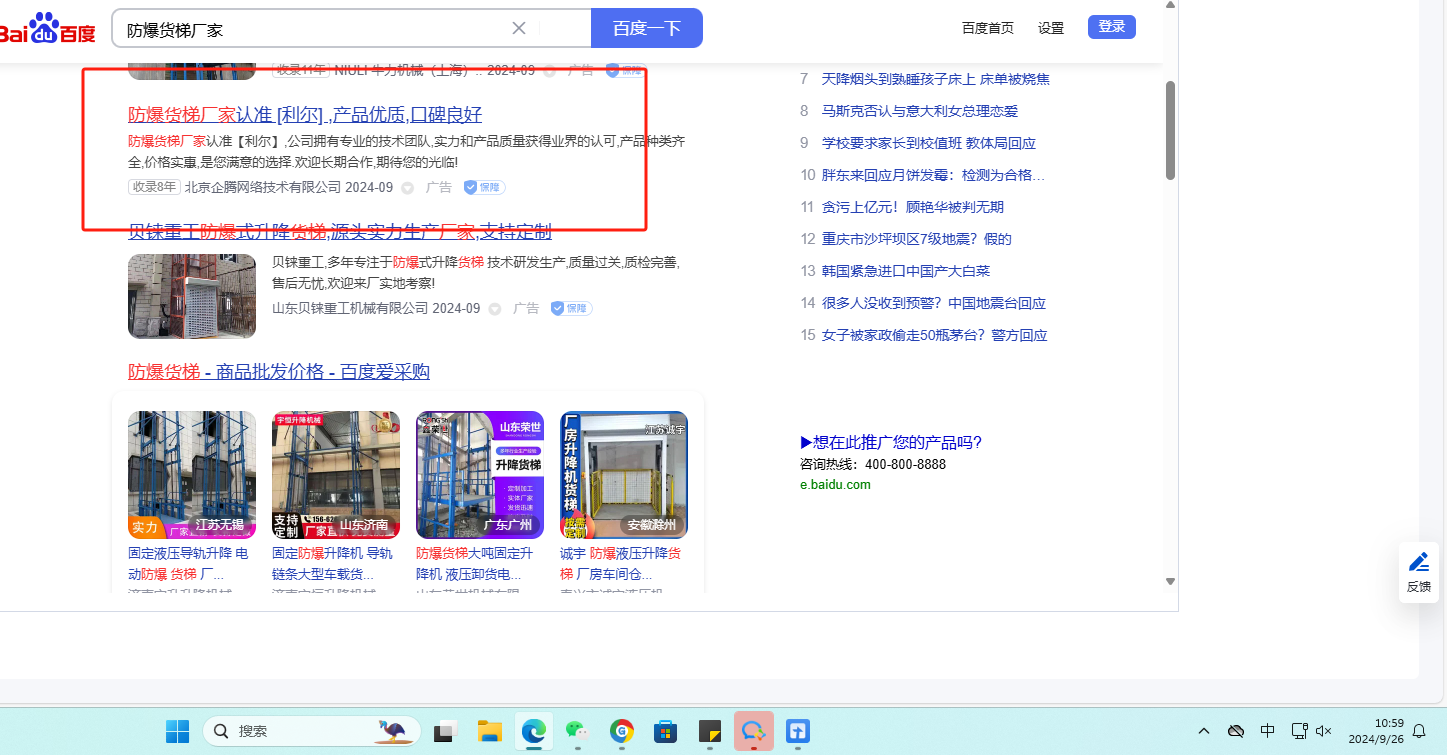Open File Explorer from the taskbar
Image resolution: width=1447 pixels, height=755 pixels.
click(x=488, y=731)
